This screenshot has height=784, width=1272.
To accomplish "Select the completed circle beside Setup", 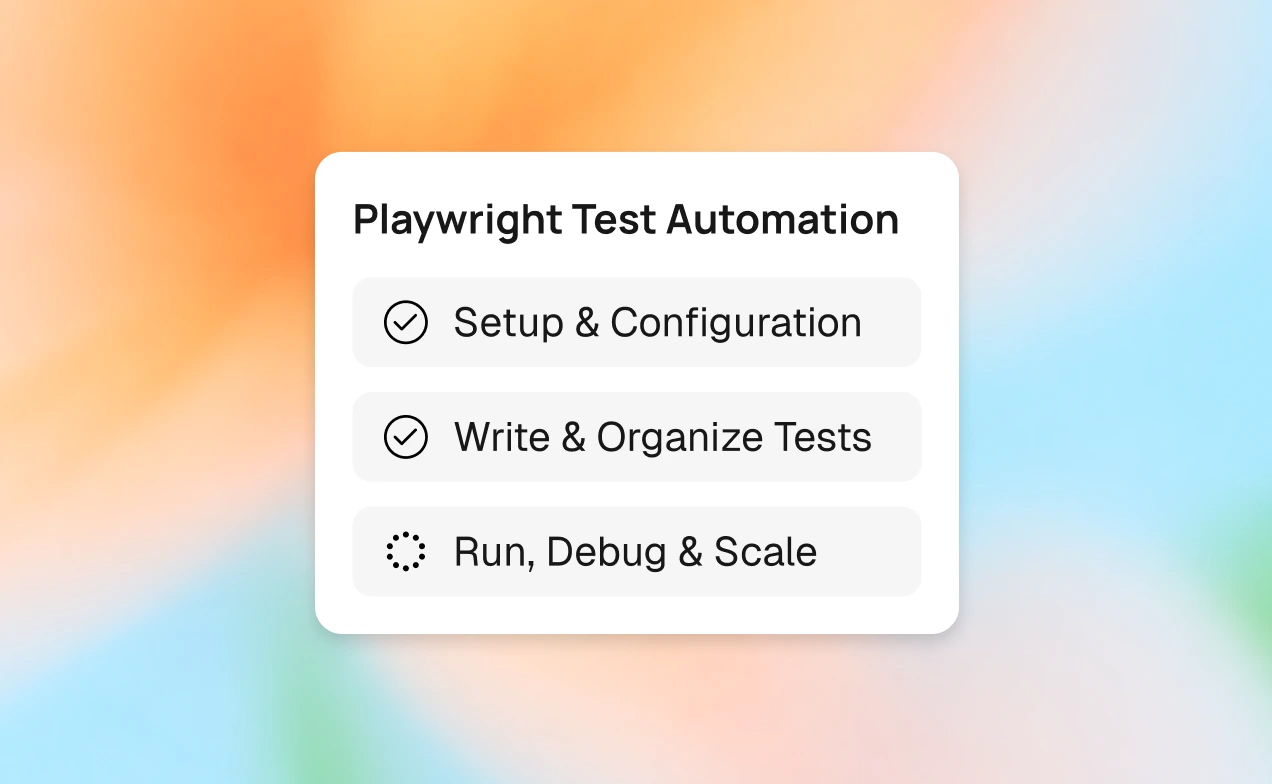I will tap(406, 323).
